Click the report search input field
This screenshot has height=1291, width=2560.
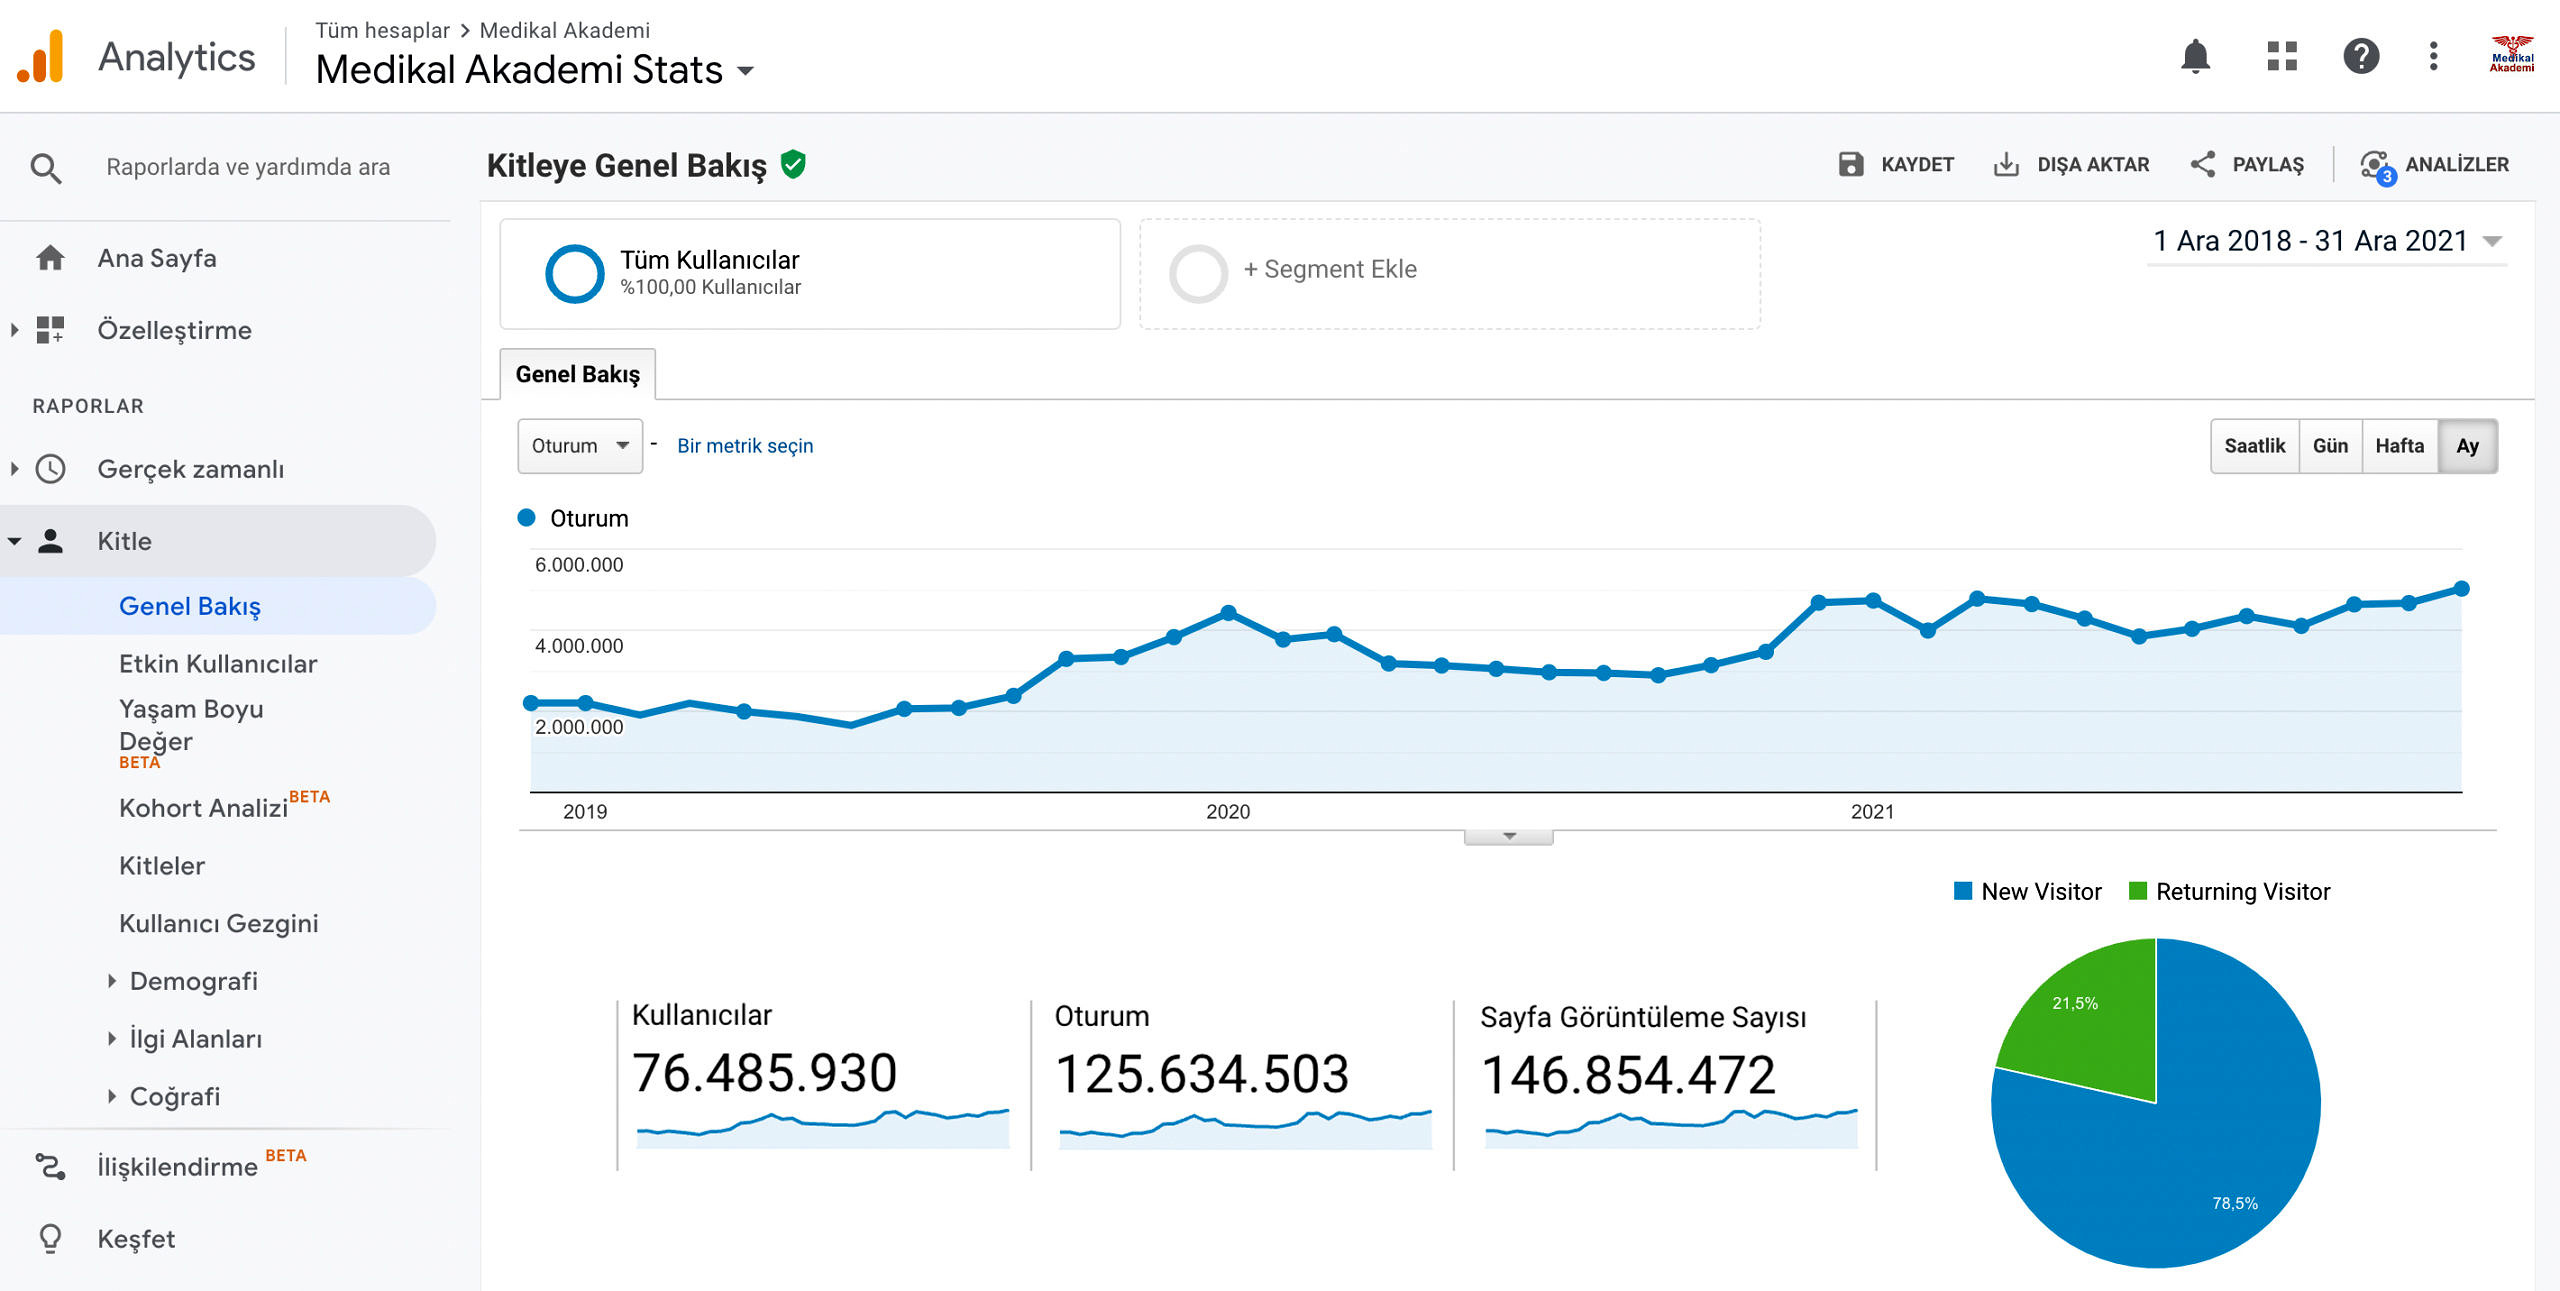point(248,167)
